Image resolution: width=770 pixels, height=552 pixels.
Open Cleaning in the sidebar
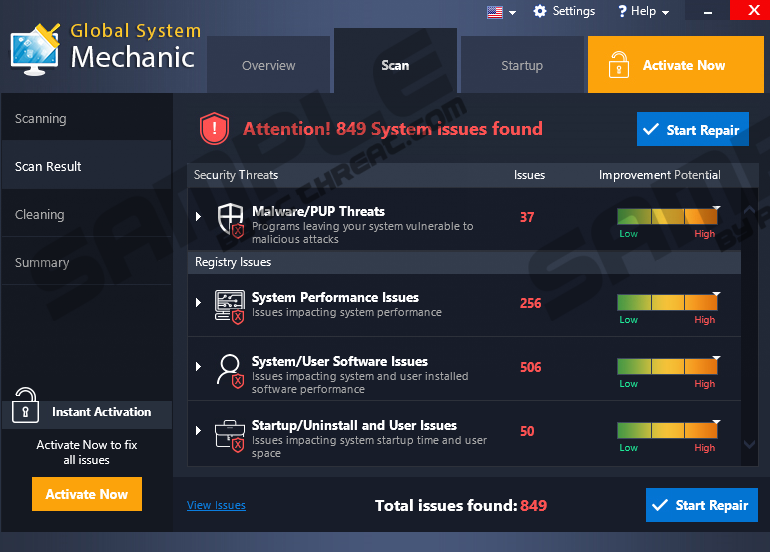86,214
